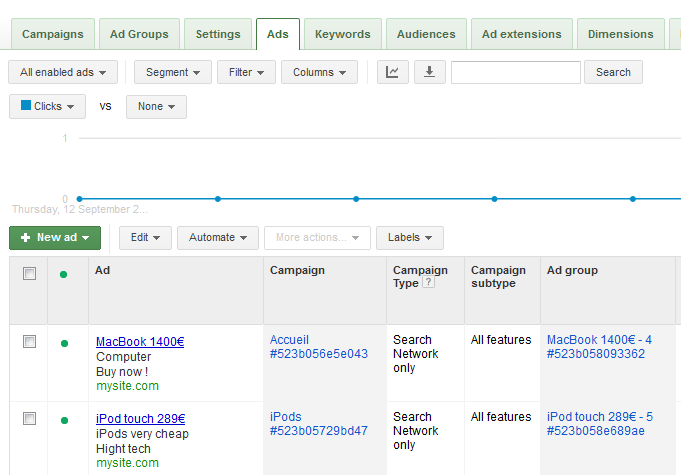681x475 pixels.
Task: Check the MacBook 1400€ ad row checkbox
Action: (x=30, y=342)
